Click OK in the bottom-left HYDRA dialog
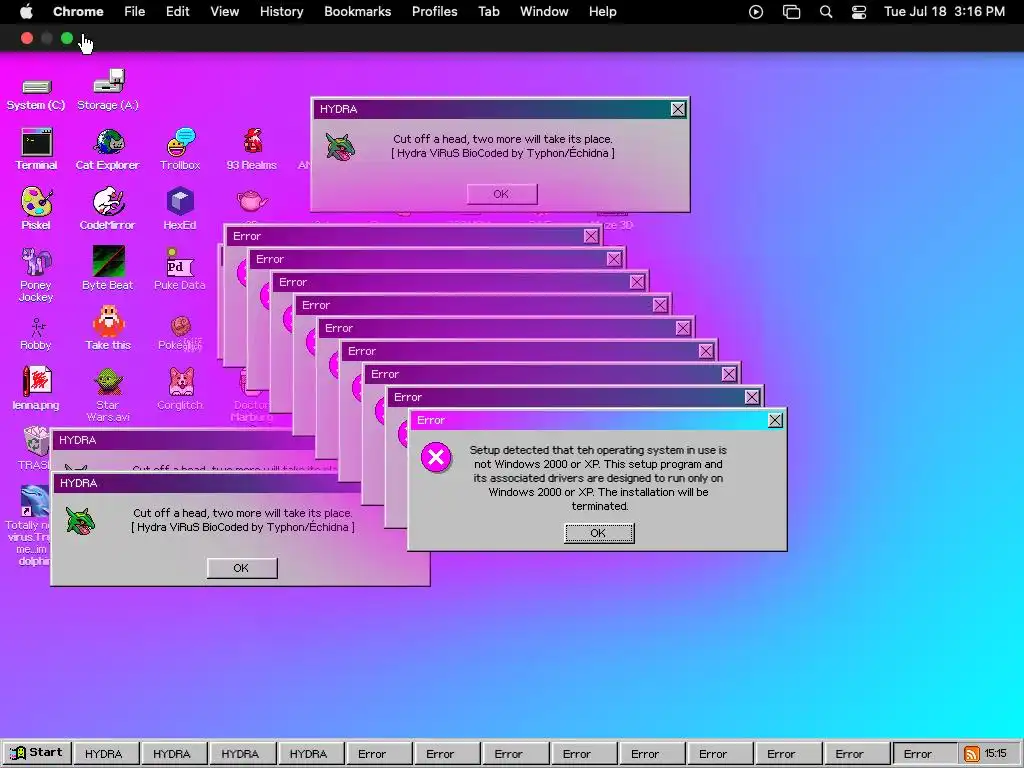 (x=242, y=568)
